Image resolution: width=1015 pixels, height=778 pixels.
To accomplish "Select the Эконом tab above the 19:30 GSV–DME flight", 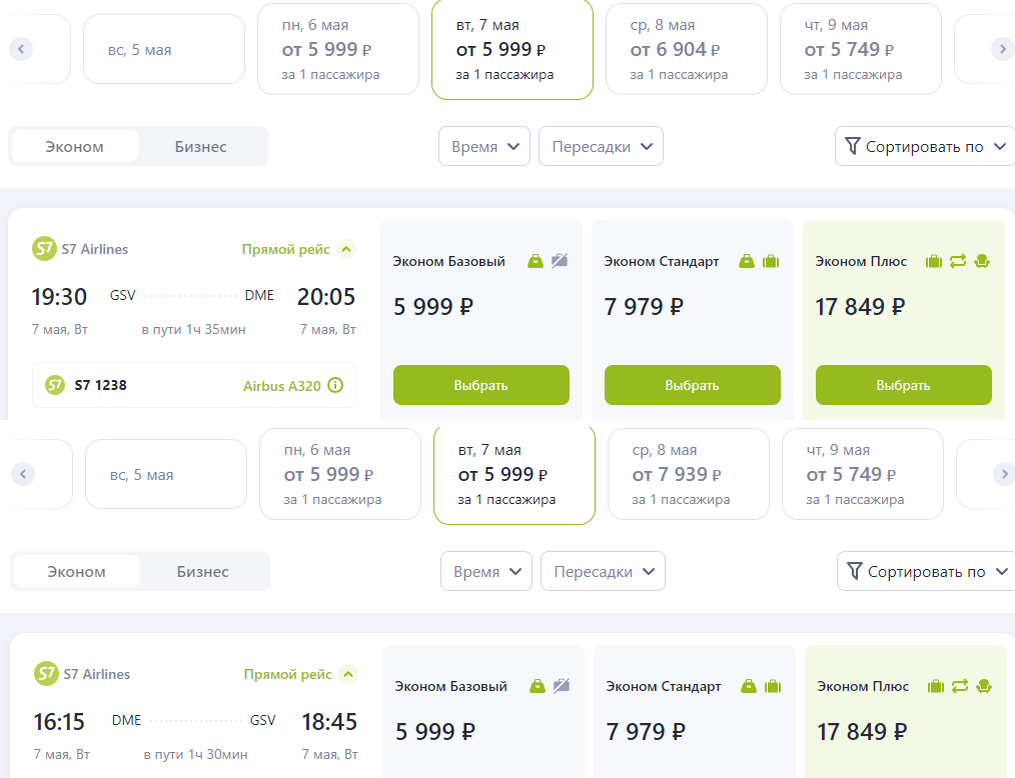I will point(74,146).
